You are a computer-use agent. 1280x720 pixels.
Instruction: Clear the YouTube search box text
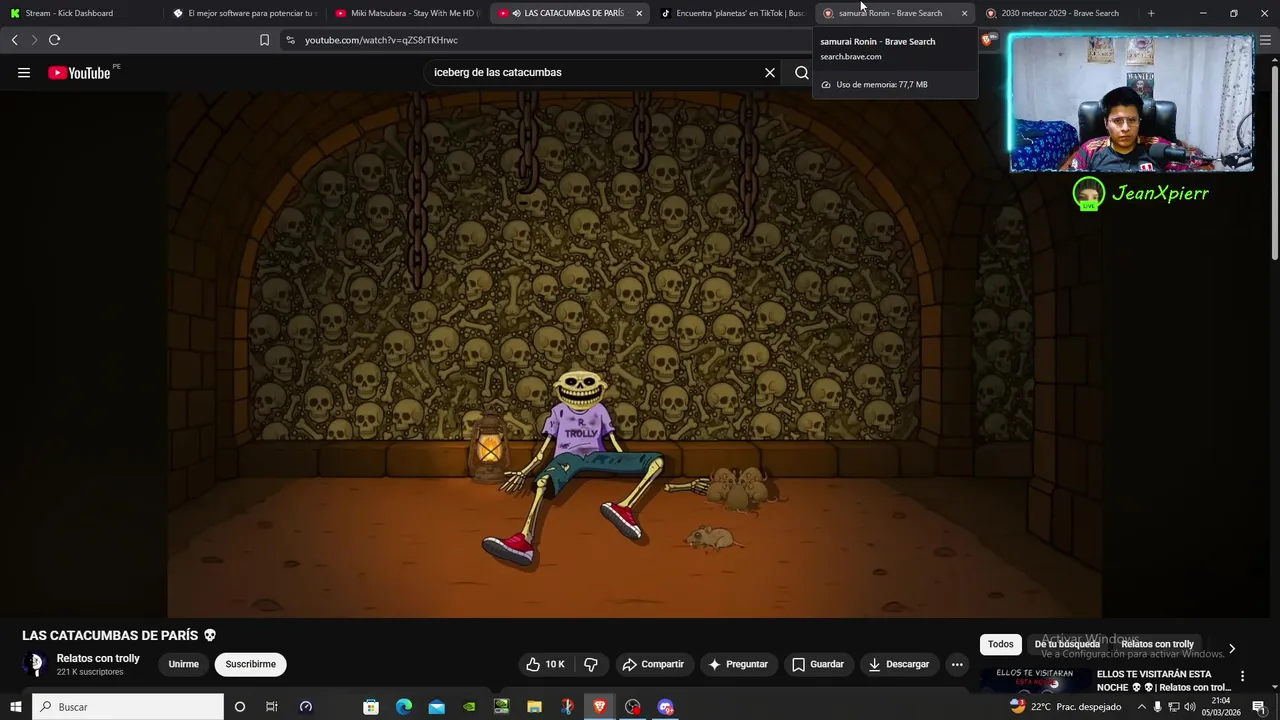click(770, 72)
